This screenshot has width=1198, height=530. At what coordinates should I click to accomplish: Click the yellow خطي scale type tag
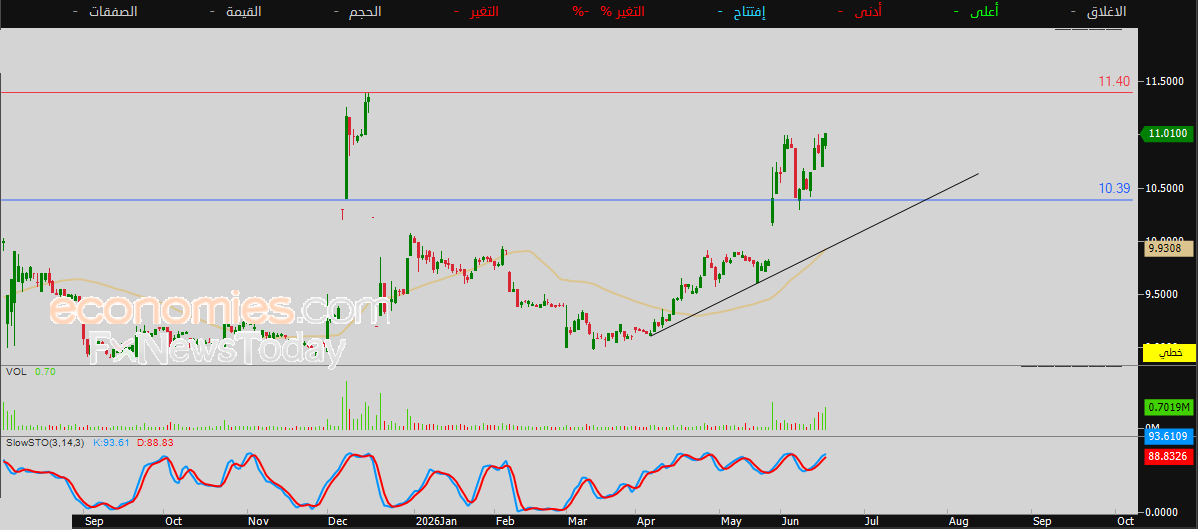(1169, 353)
